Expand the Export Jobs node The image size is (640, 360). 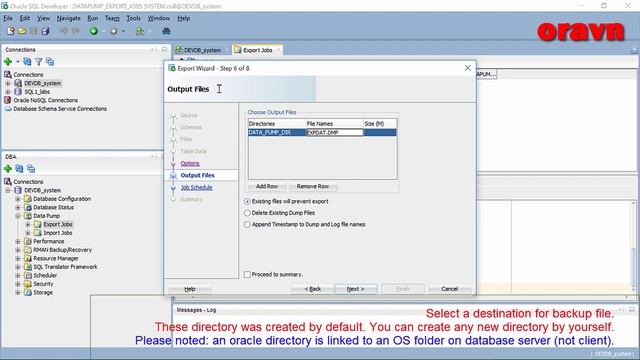(x=28, y=224)
